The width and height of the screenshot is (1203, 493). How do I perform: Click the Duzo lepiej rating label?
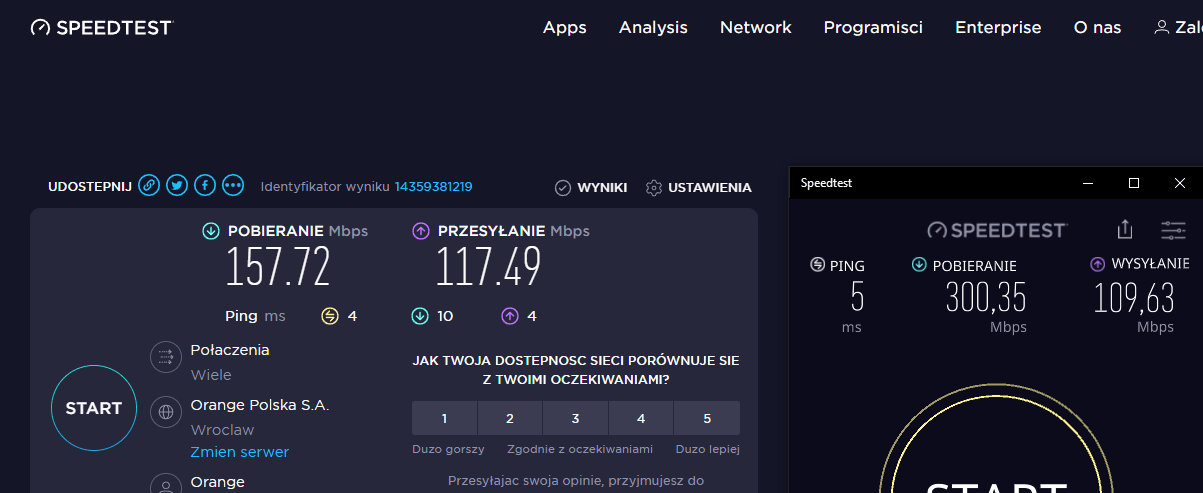coord(708,449)
